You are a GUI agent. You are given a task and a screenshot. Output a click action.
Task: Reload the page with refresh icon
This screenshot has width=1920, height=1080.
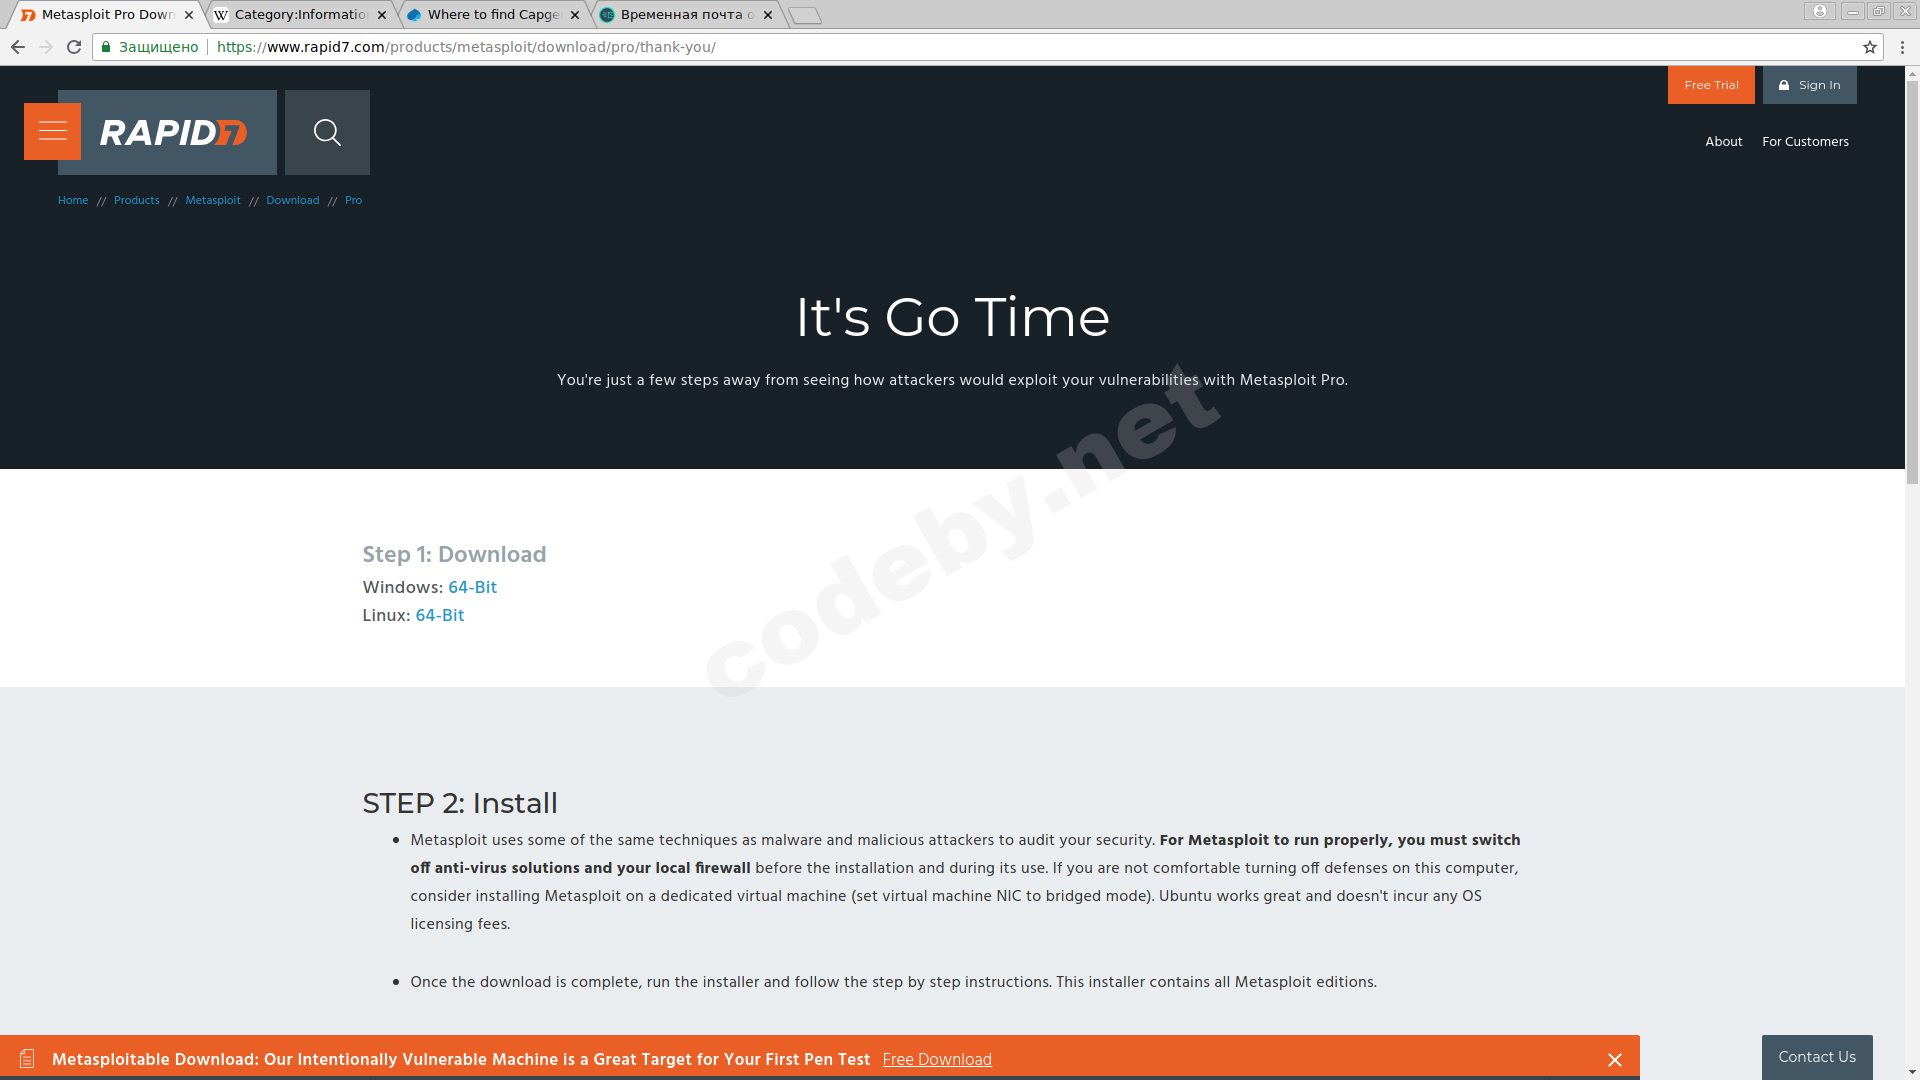click(x=74, y=47)
